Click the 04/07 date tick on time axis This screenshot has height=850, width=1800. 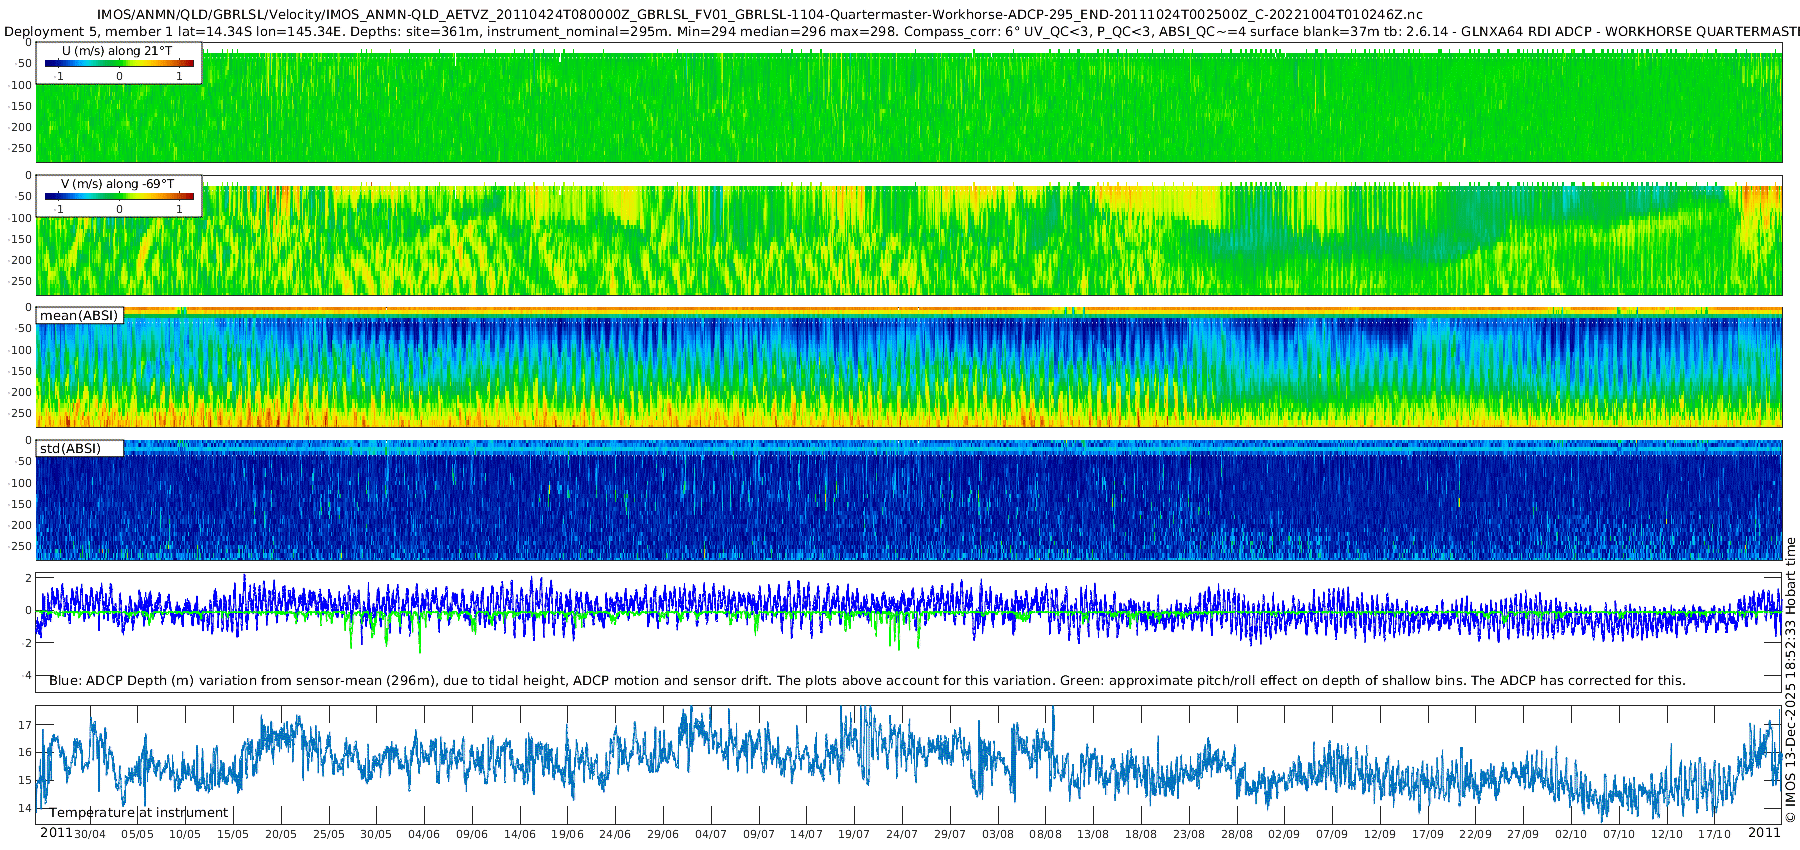coord(711,834)
